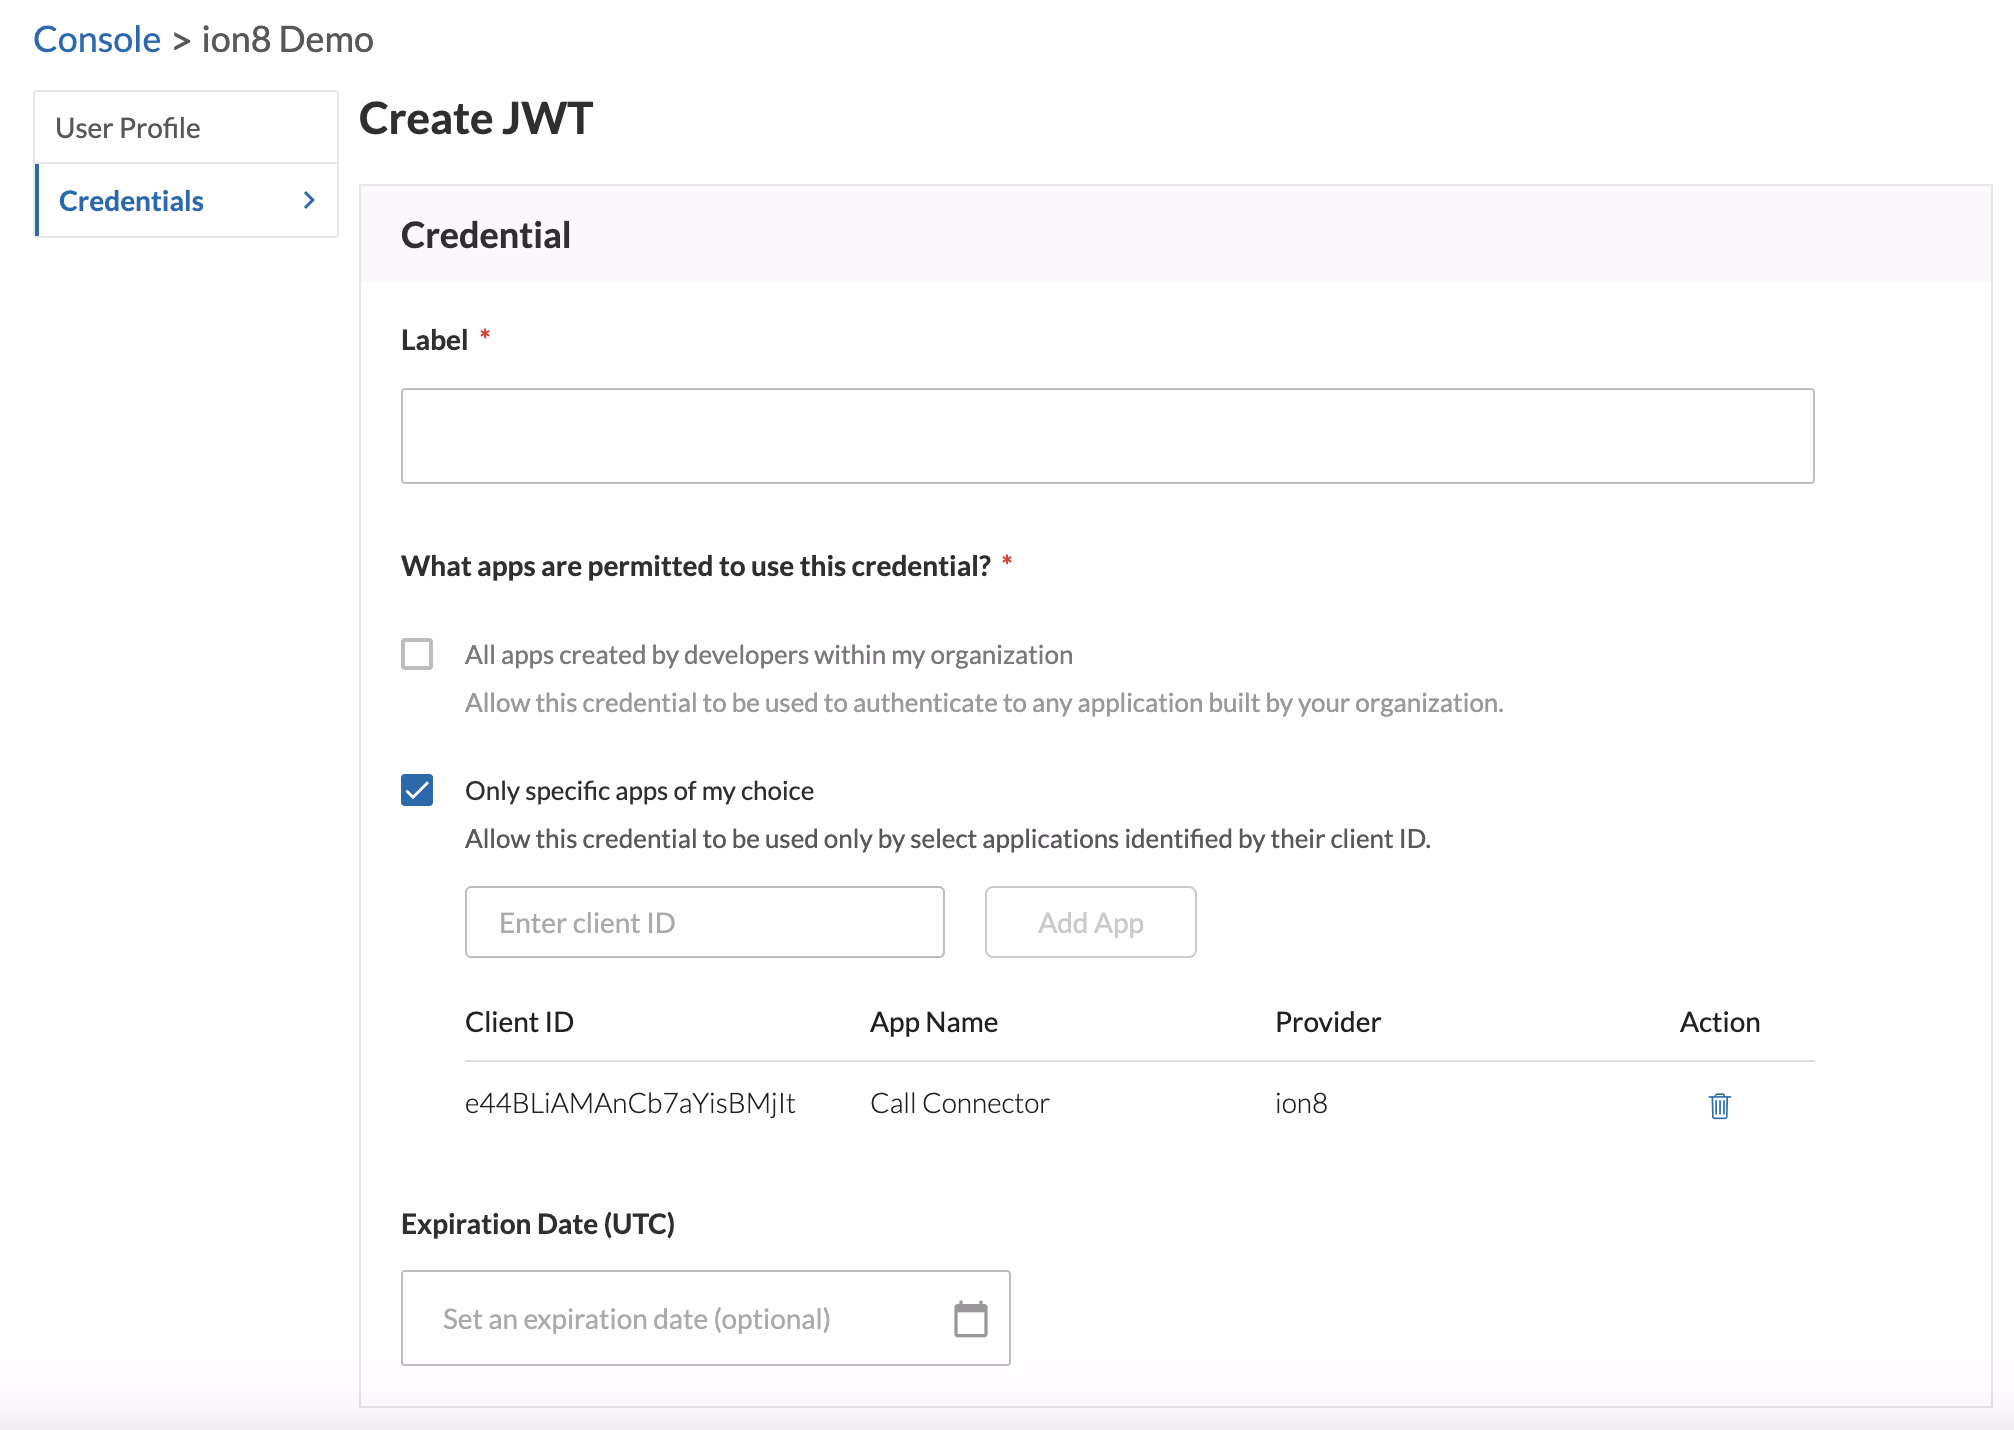Click the Call Connector app name
2014x1430 pixels.
tap(959, 1103)
